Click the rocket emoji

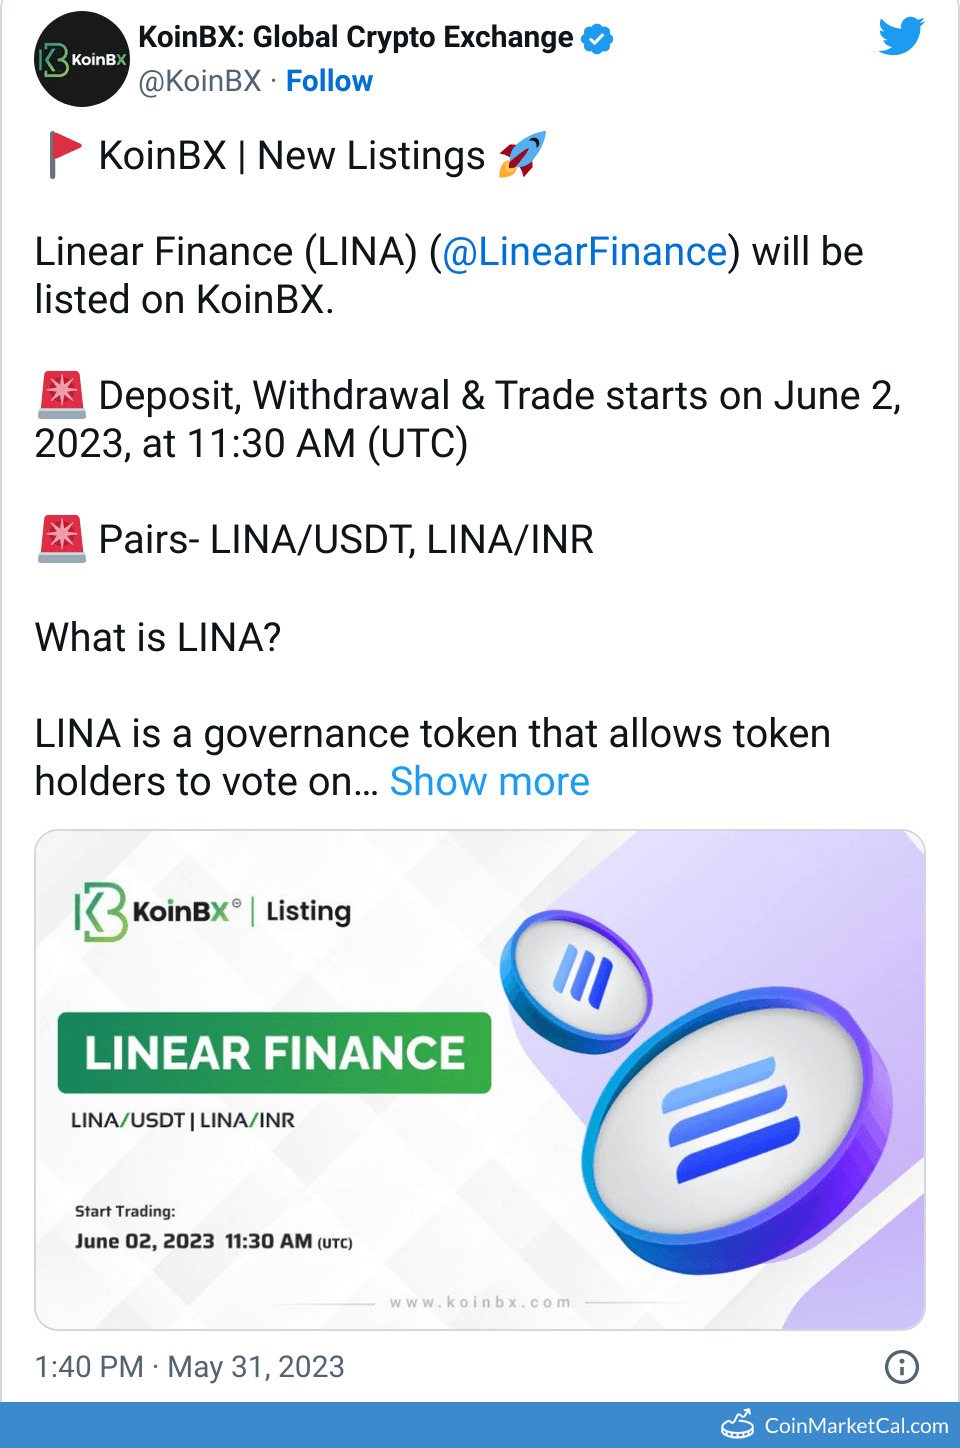(x=522, y=155)
